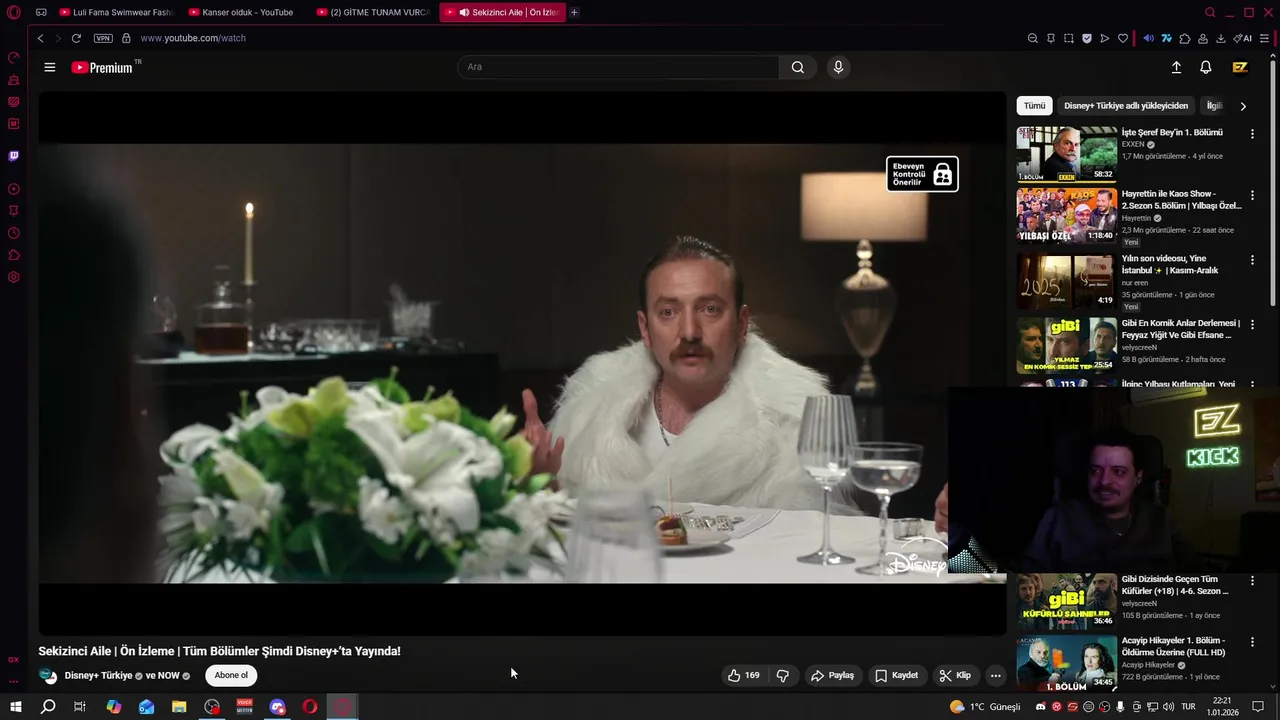Open Acayip Hikayeler 1. Bölüm thumbnail
Image resolution: width=1280 pixels, height=720 pixels.
1067,664
